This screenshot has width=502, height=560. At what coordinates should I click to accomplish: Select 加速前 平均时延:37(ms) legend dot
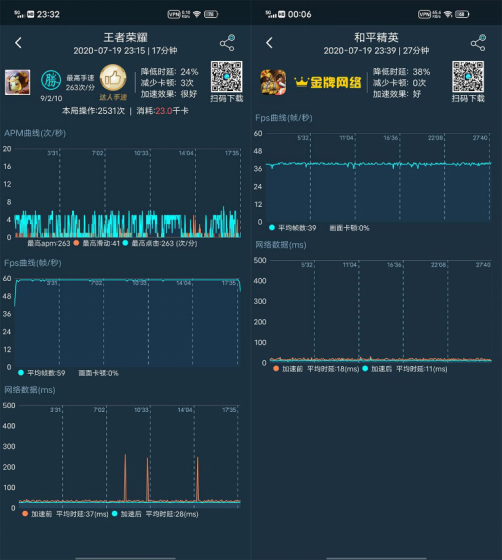tap(25, 514)
